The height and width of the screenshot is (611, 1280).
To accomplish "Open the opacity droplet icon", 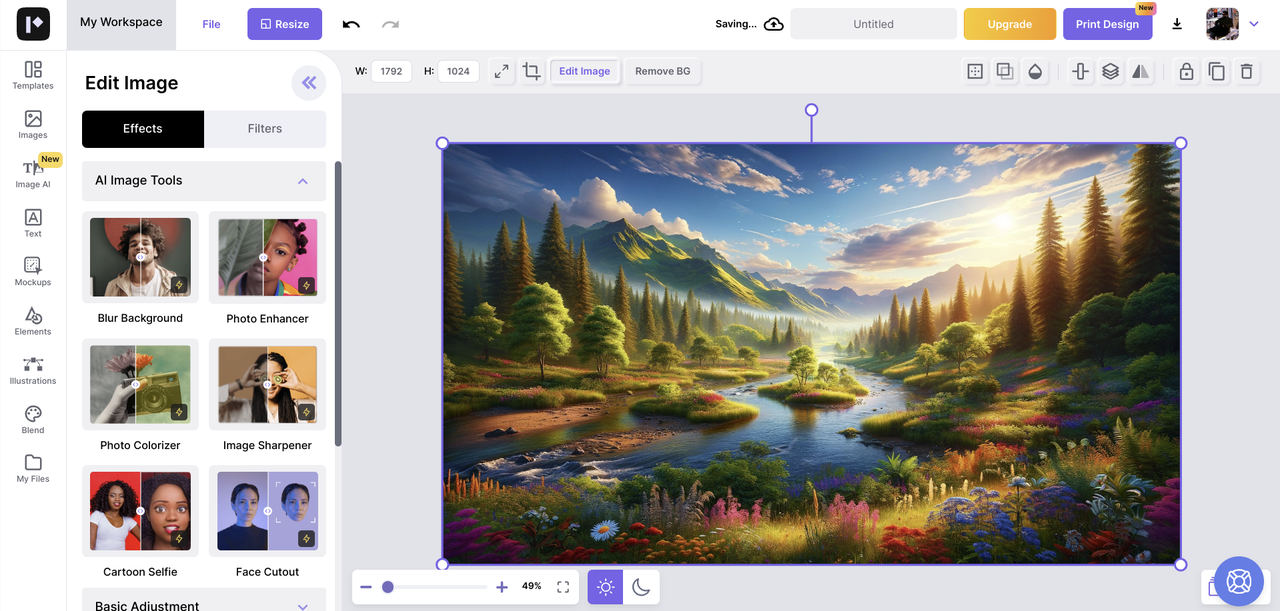I will coord(1035,71).
